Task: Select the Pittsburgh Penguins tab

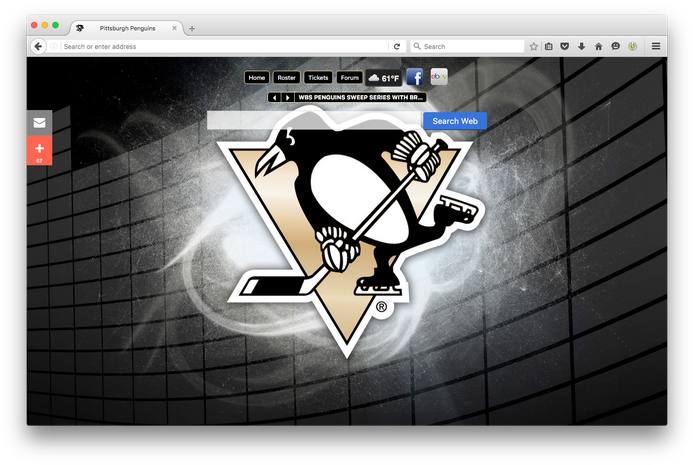Action: (127, 28)
